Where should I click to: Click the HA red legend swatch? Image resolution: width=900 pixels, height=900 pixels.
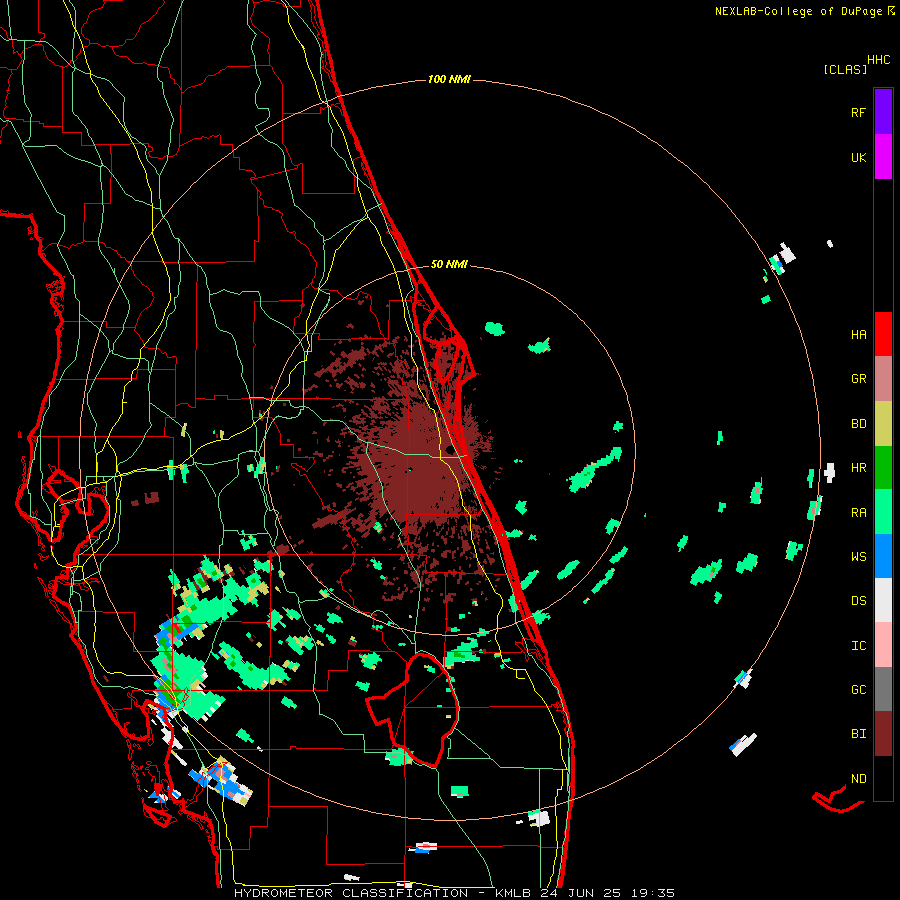click(x=883, y=334)
